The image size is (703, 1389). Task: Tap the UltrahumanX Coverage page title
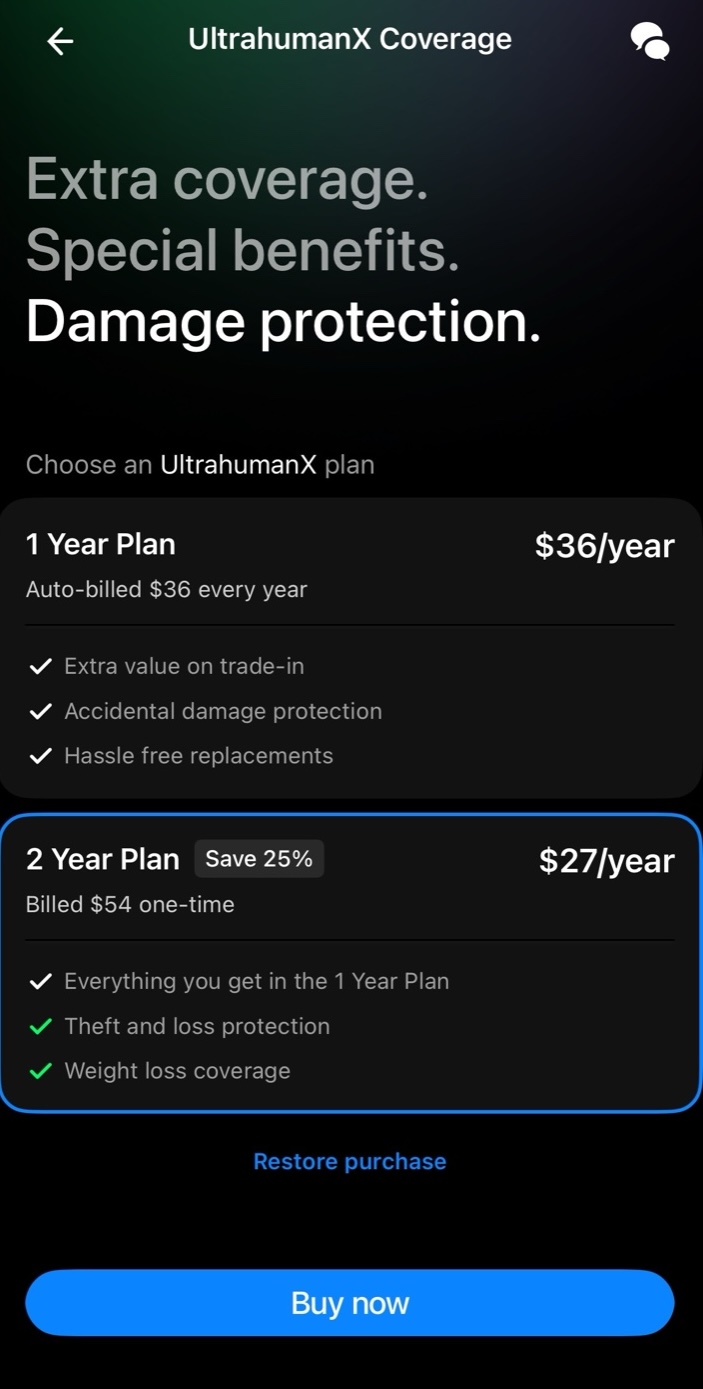pos(350,39)
